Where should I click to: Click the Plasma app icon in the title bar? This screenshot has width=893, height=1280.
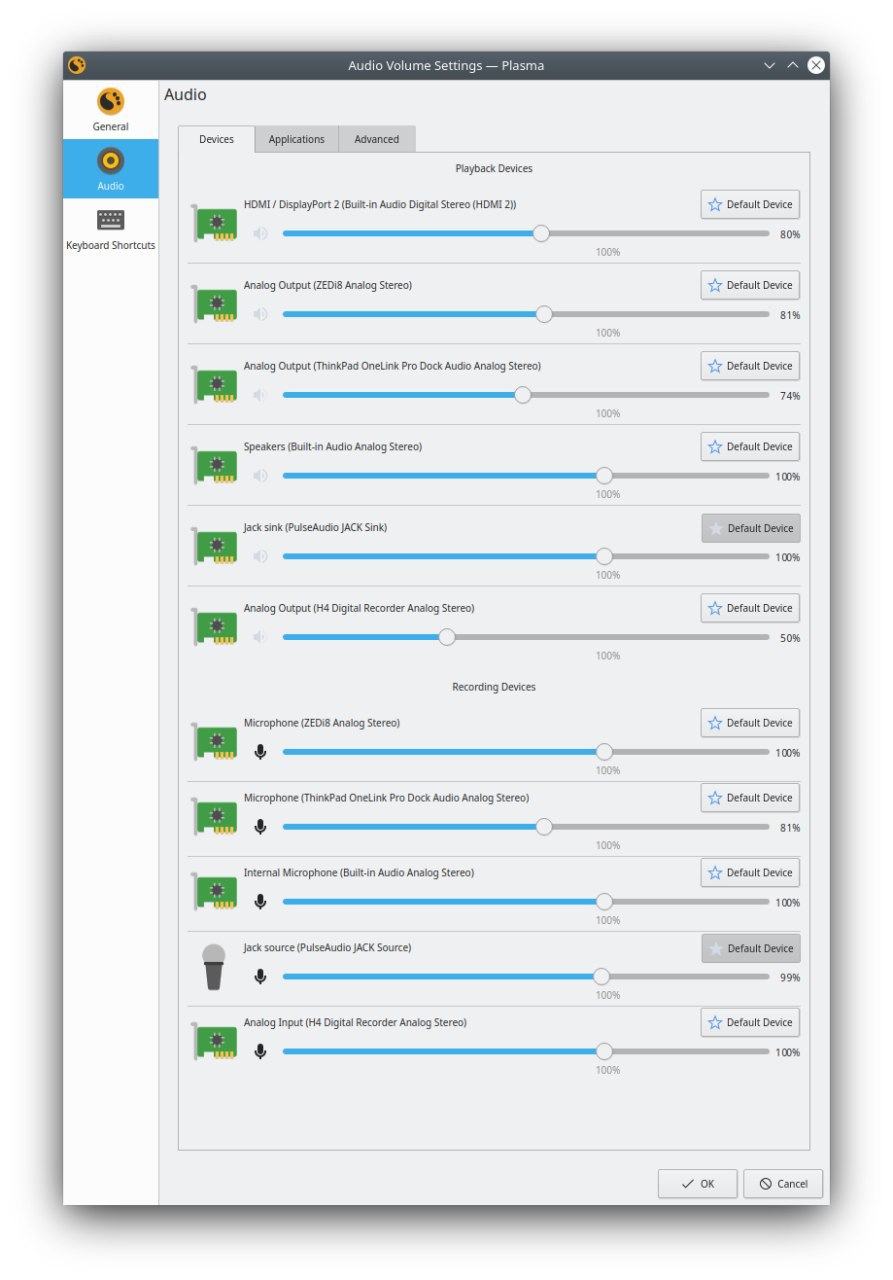click(77, 66)
